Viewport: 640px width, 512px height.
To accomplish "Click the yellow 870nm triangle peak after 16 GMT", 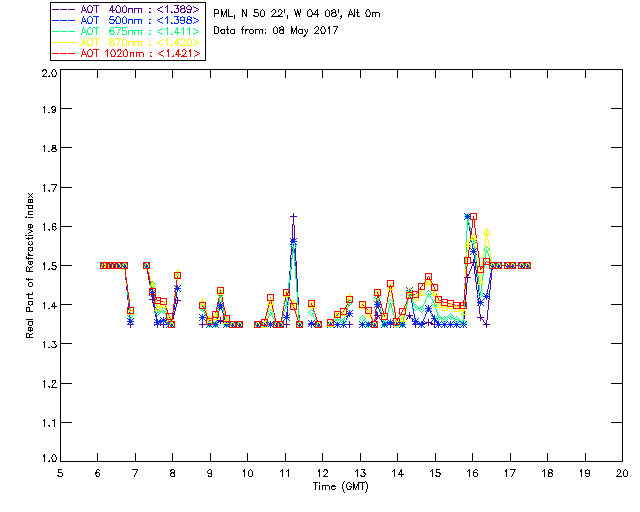I will pyautogui.click(x=486, y=232).
